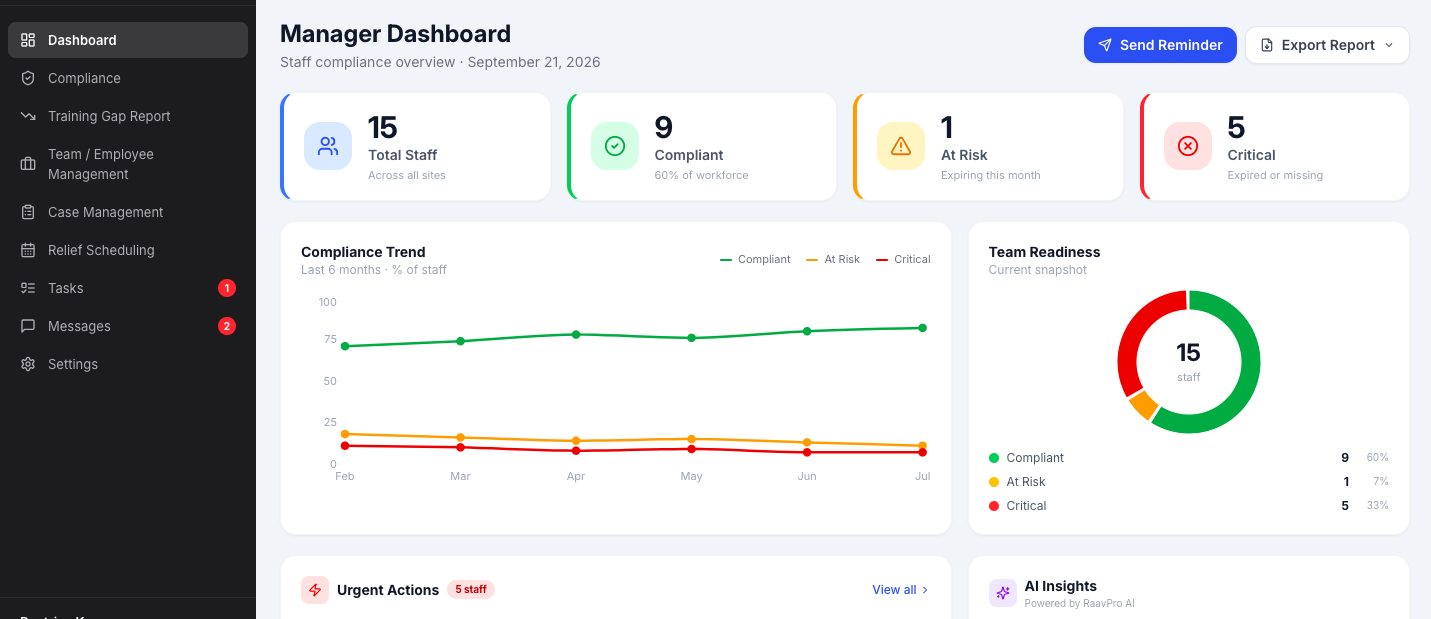Click the Training Gap Report trend icon

[x=28, y=116]
